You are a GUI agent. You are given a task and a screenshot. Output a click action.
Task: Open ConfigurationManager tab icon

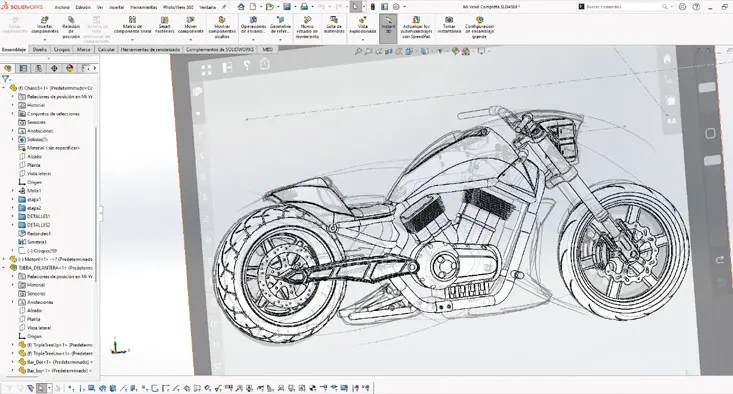[x=38, y=68]
